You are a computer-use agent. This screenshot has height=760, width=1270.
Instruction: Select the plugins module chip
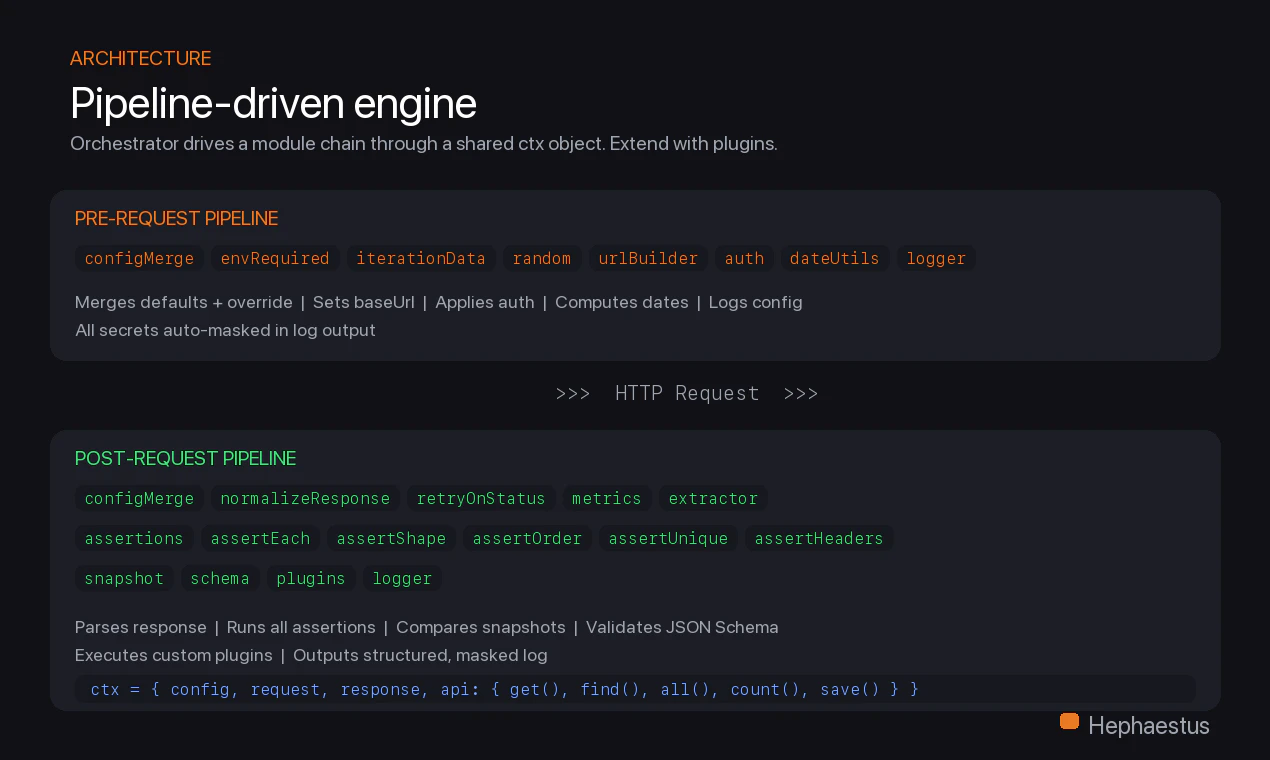pyautogui.click(x=312, y=578)
